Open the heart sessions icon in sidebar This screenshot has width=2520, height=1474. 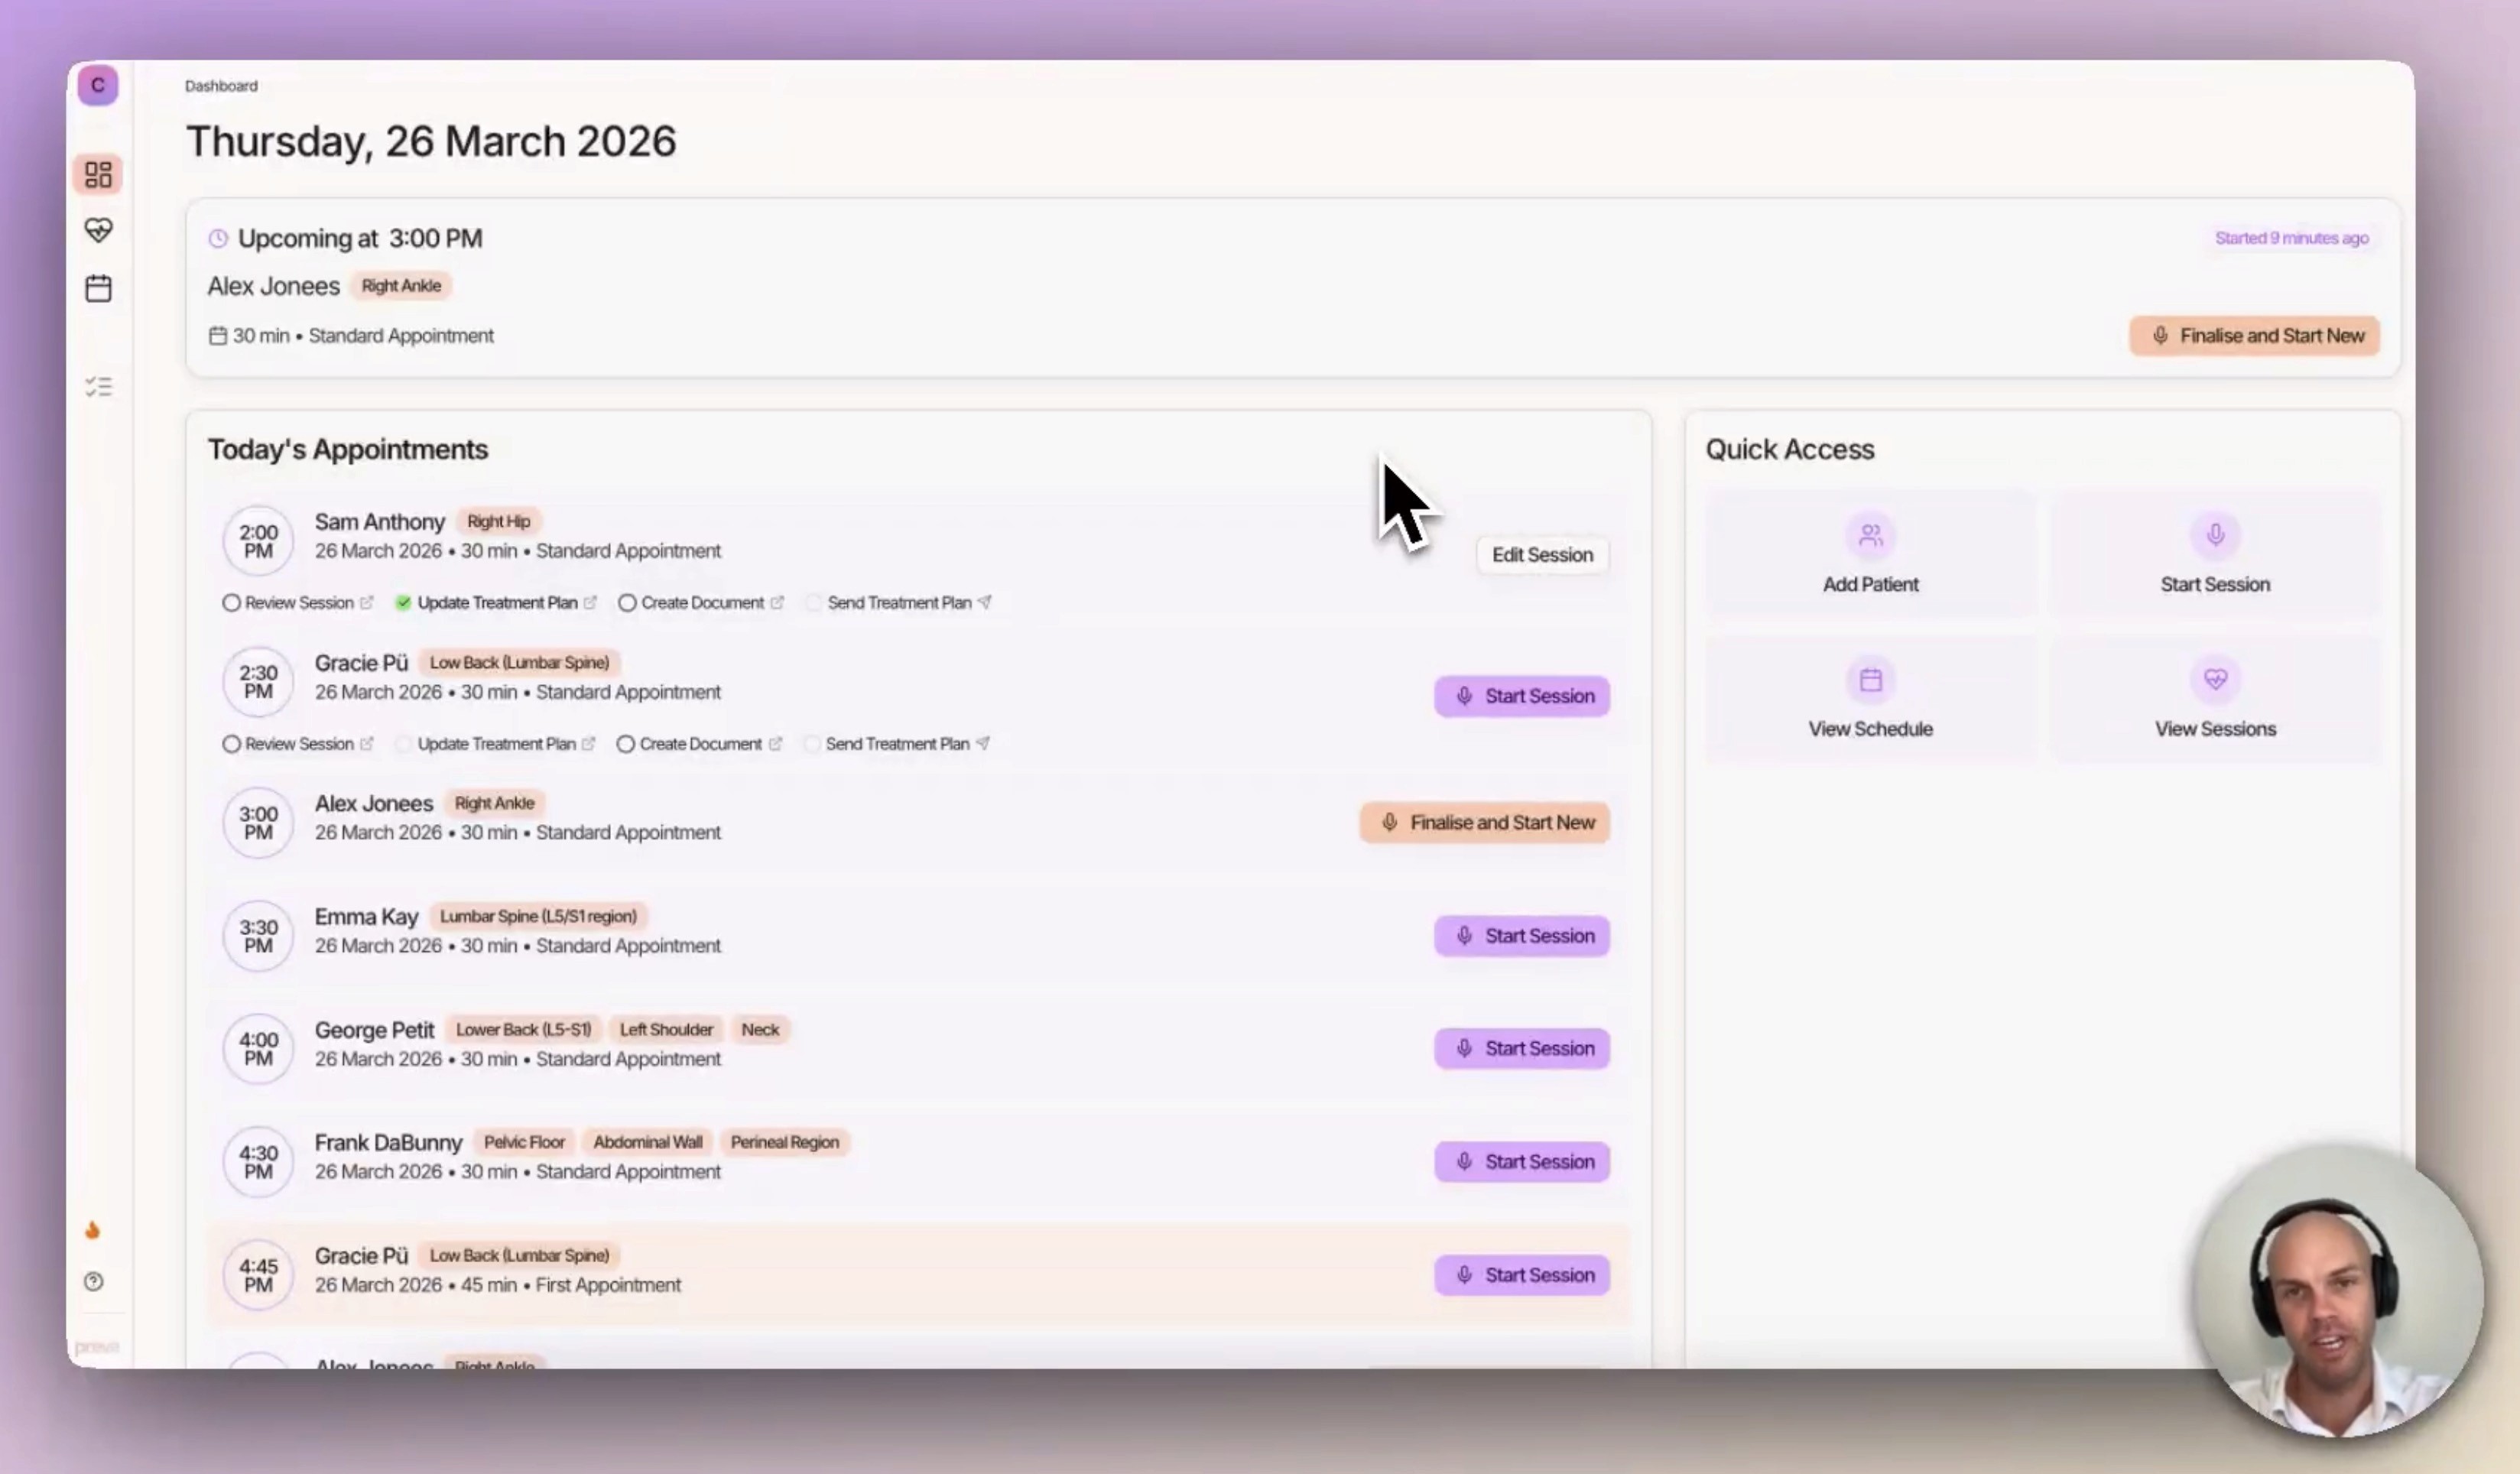pyautogui.click(x=98, y=231)
